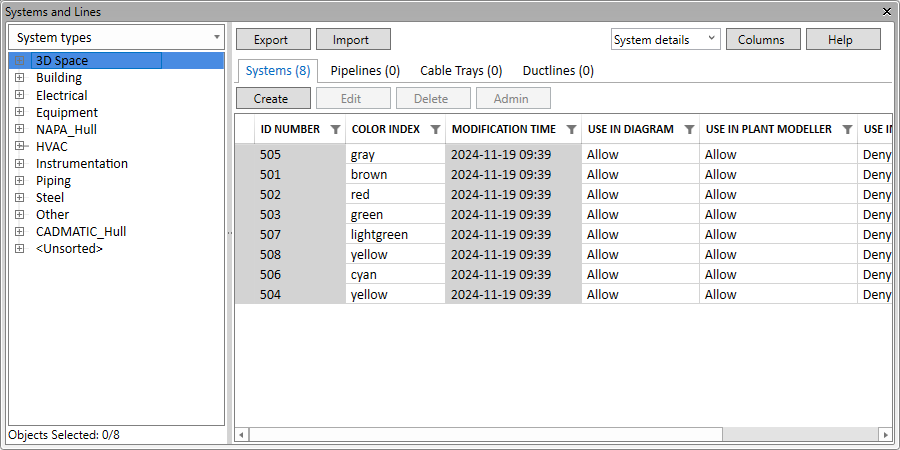Click filter icon in ID NUMBER column
The width and height of the screenshot is (900, 450).
(x=335, y=130)
